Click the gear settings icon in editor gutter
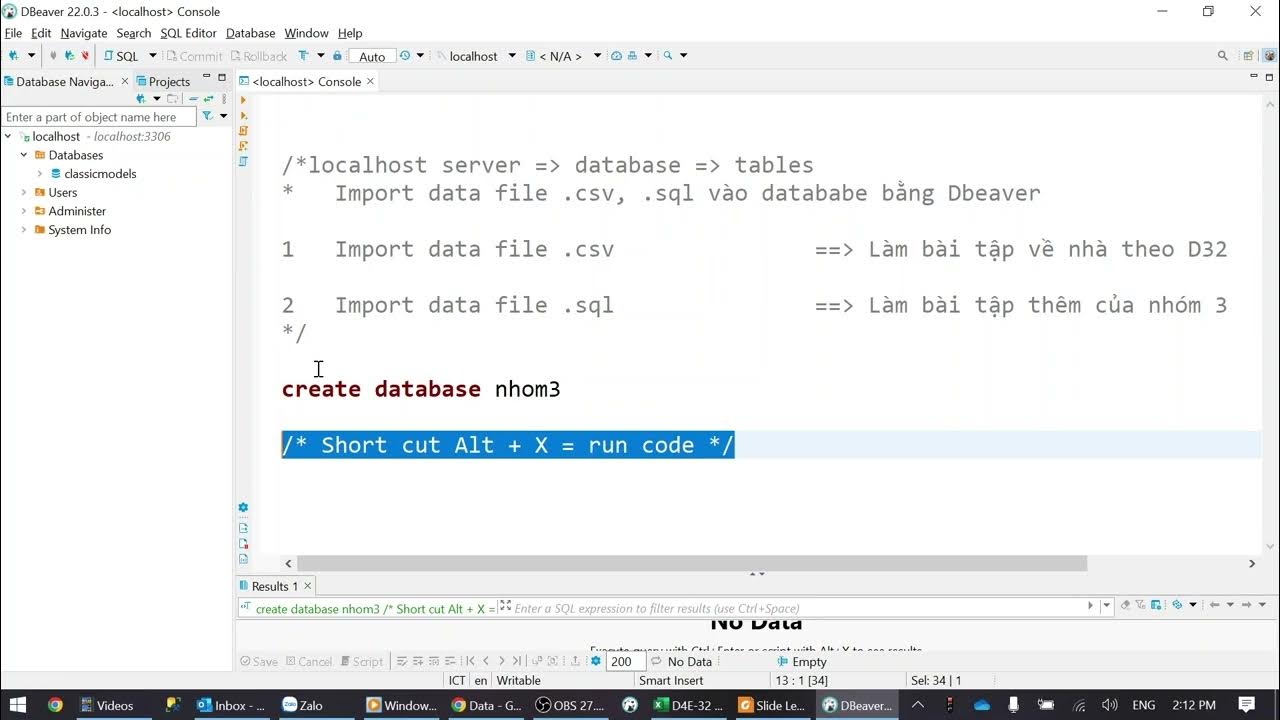The width and height of the screenshot is (1280, 720). click(x=244, y=508)
